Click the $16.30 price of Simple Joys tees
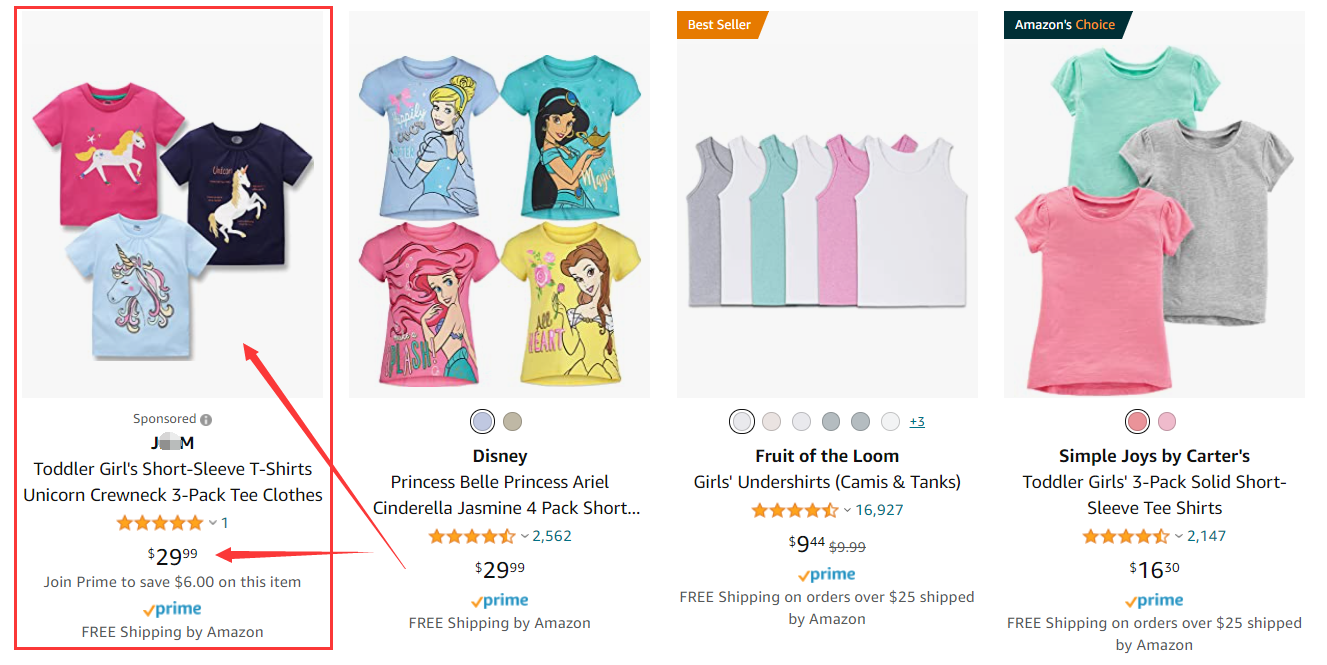This screenshot has height=665, width=1327. pyautogui.click(x=1154, y=569)
